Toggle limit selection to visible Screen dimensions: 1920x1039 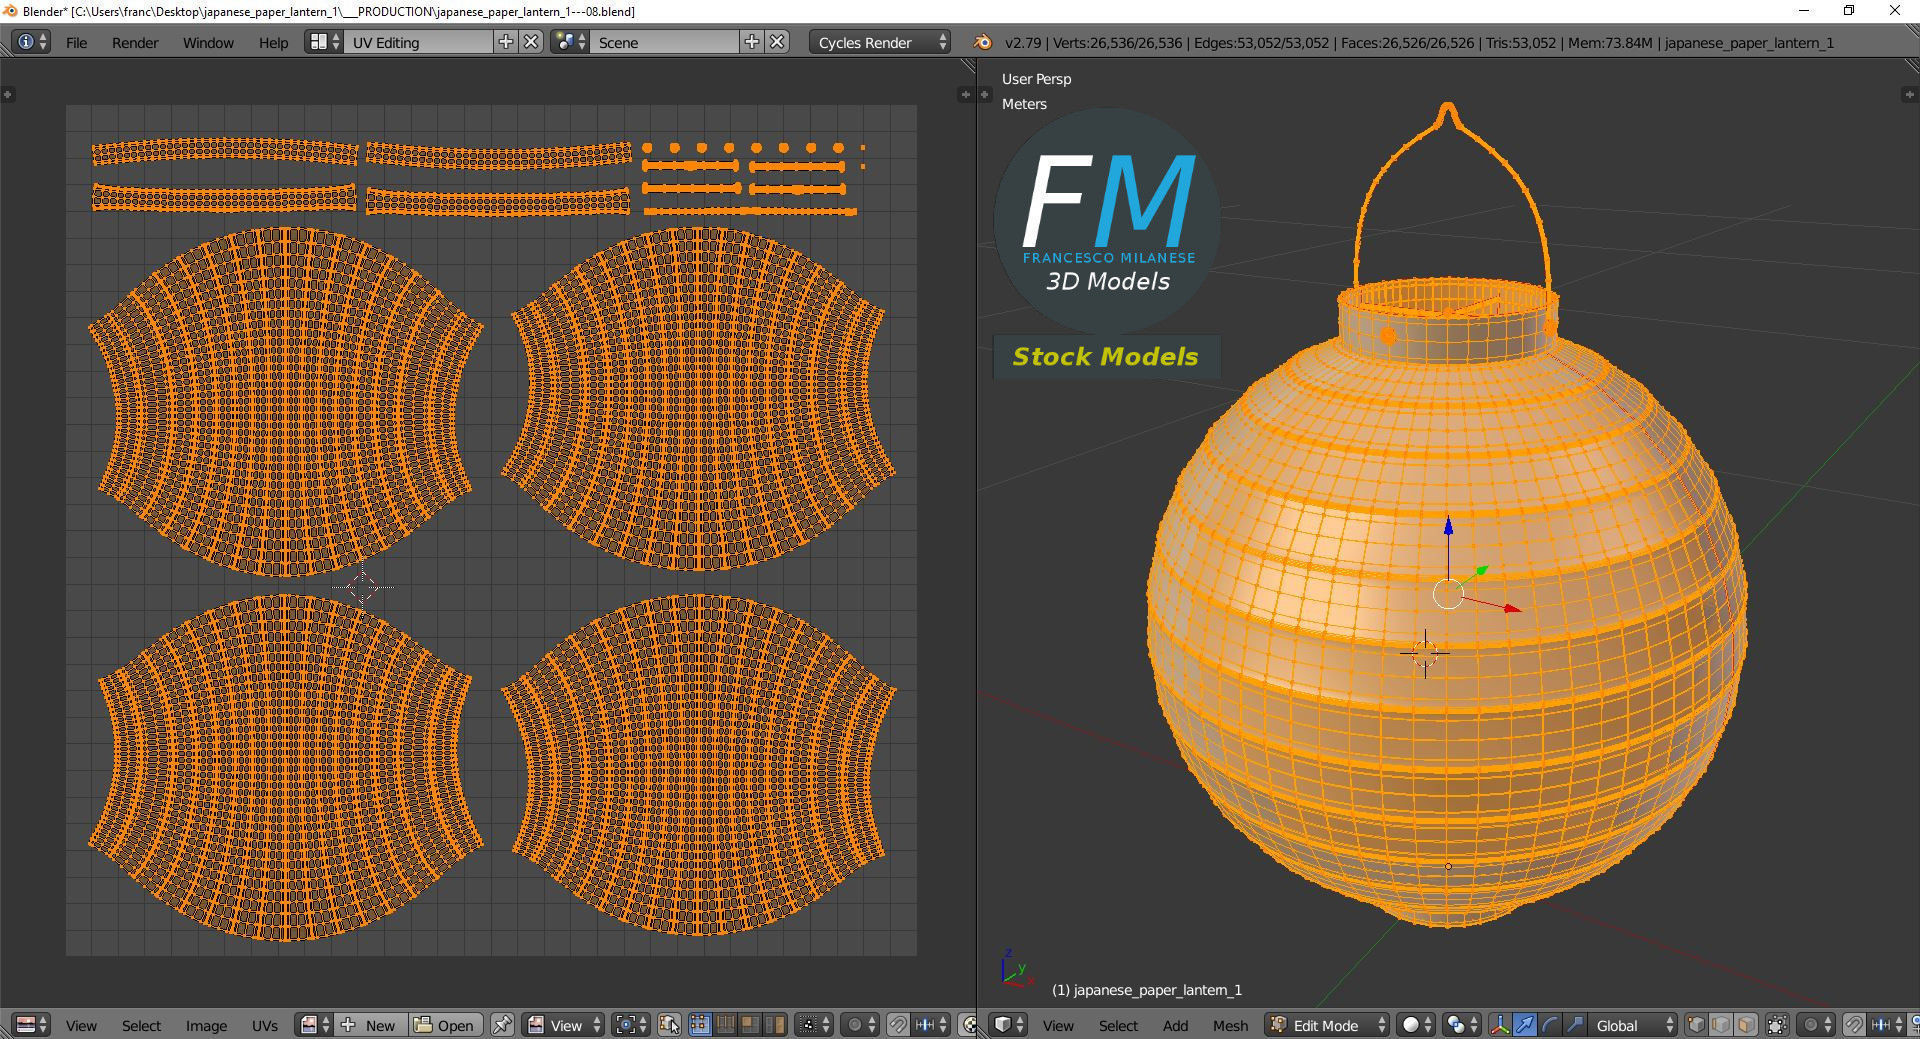[x=1777, y=1025]
